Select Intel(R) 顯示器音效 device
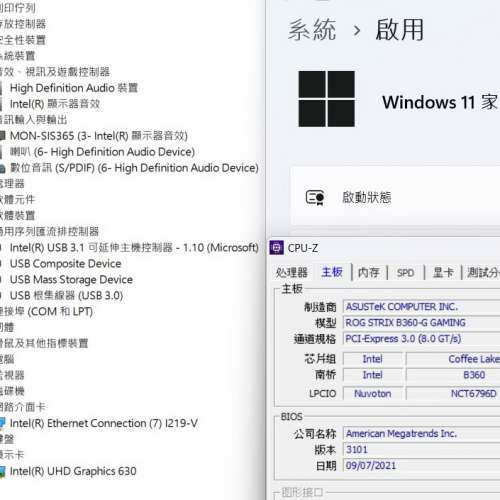 [x=55, y=104]
